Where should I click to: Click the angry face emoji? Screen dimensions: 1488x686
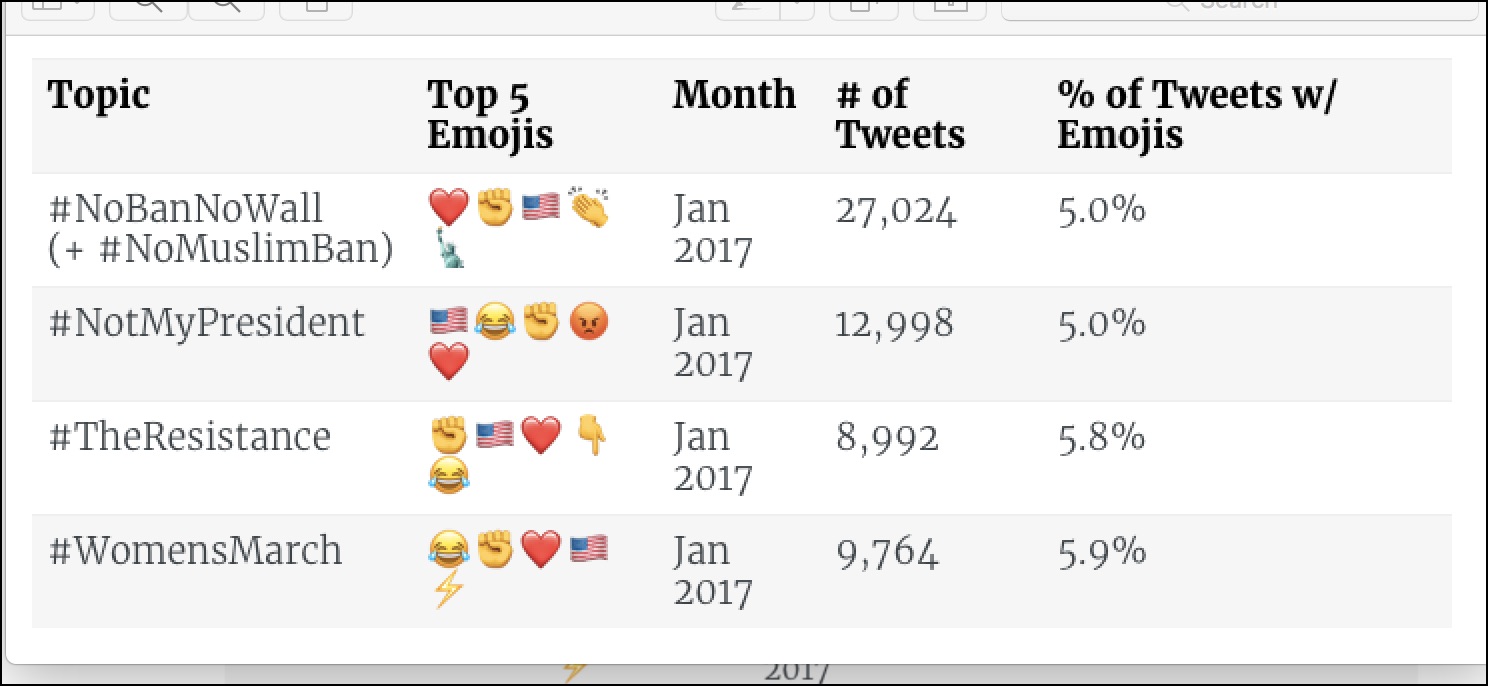[589, 323]
